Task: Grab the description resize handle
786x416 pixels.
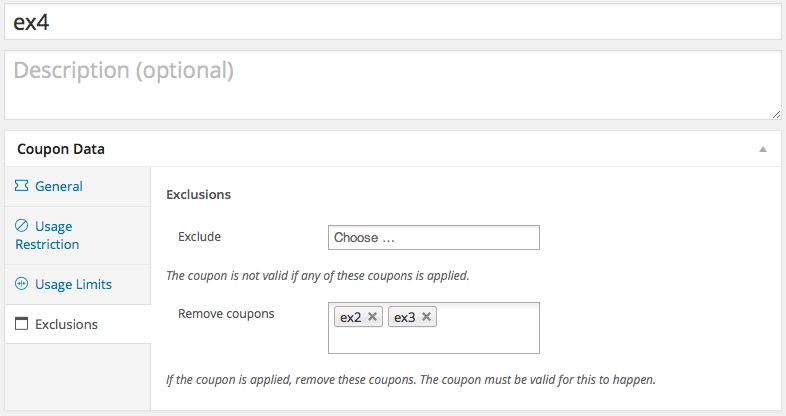Action: [x=776, y=114]
